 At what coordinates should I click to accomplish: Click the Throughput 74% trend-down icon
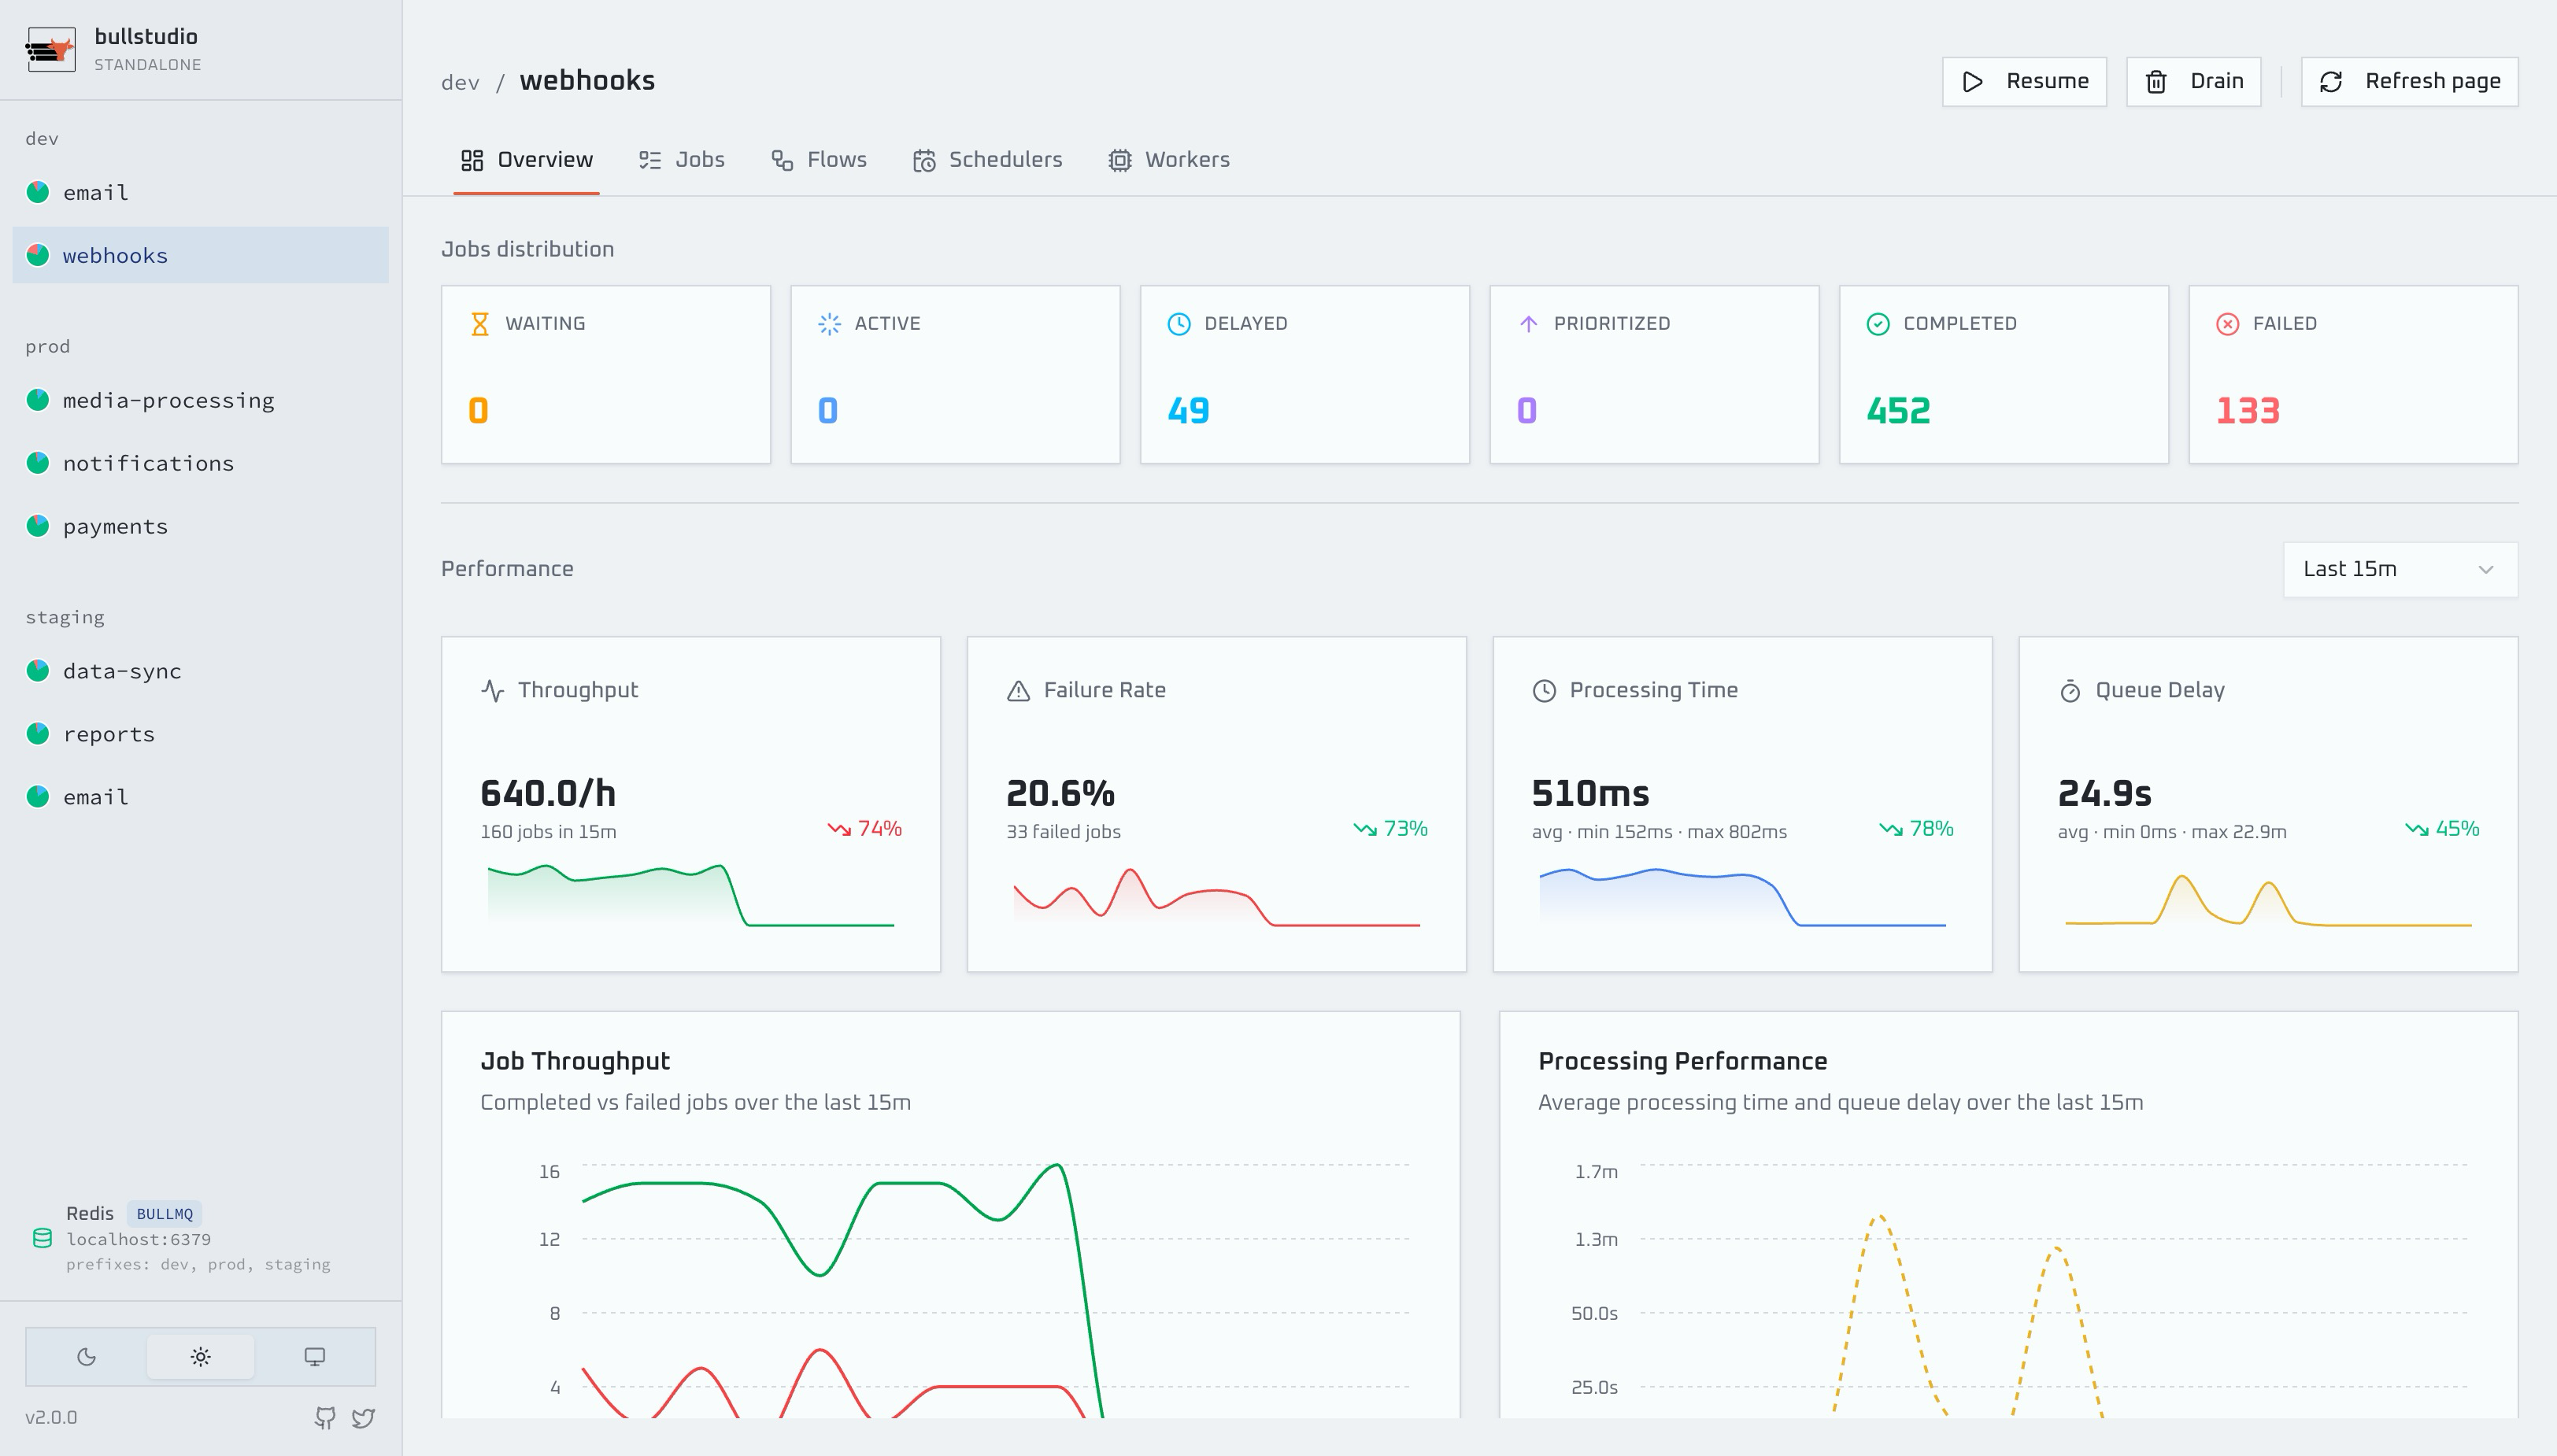pyautogui.click(x=839, y=829)
